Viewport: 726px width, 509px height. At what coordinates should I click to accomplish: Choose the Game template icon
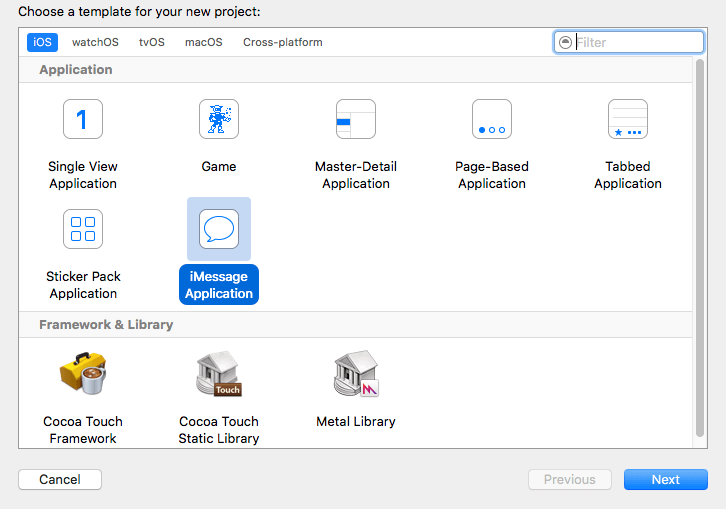(x=219, y=119)
